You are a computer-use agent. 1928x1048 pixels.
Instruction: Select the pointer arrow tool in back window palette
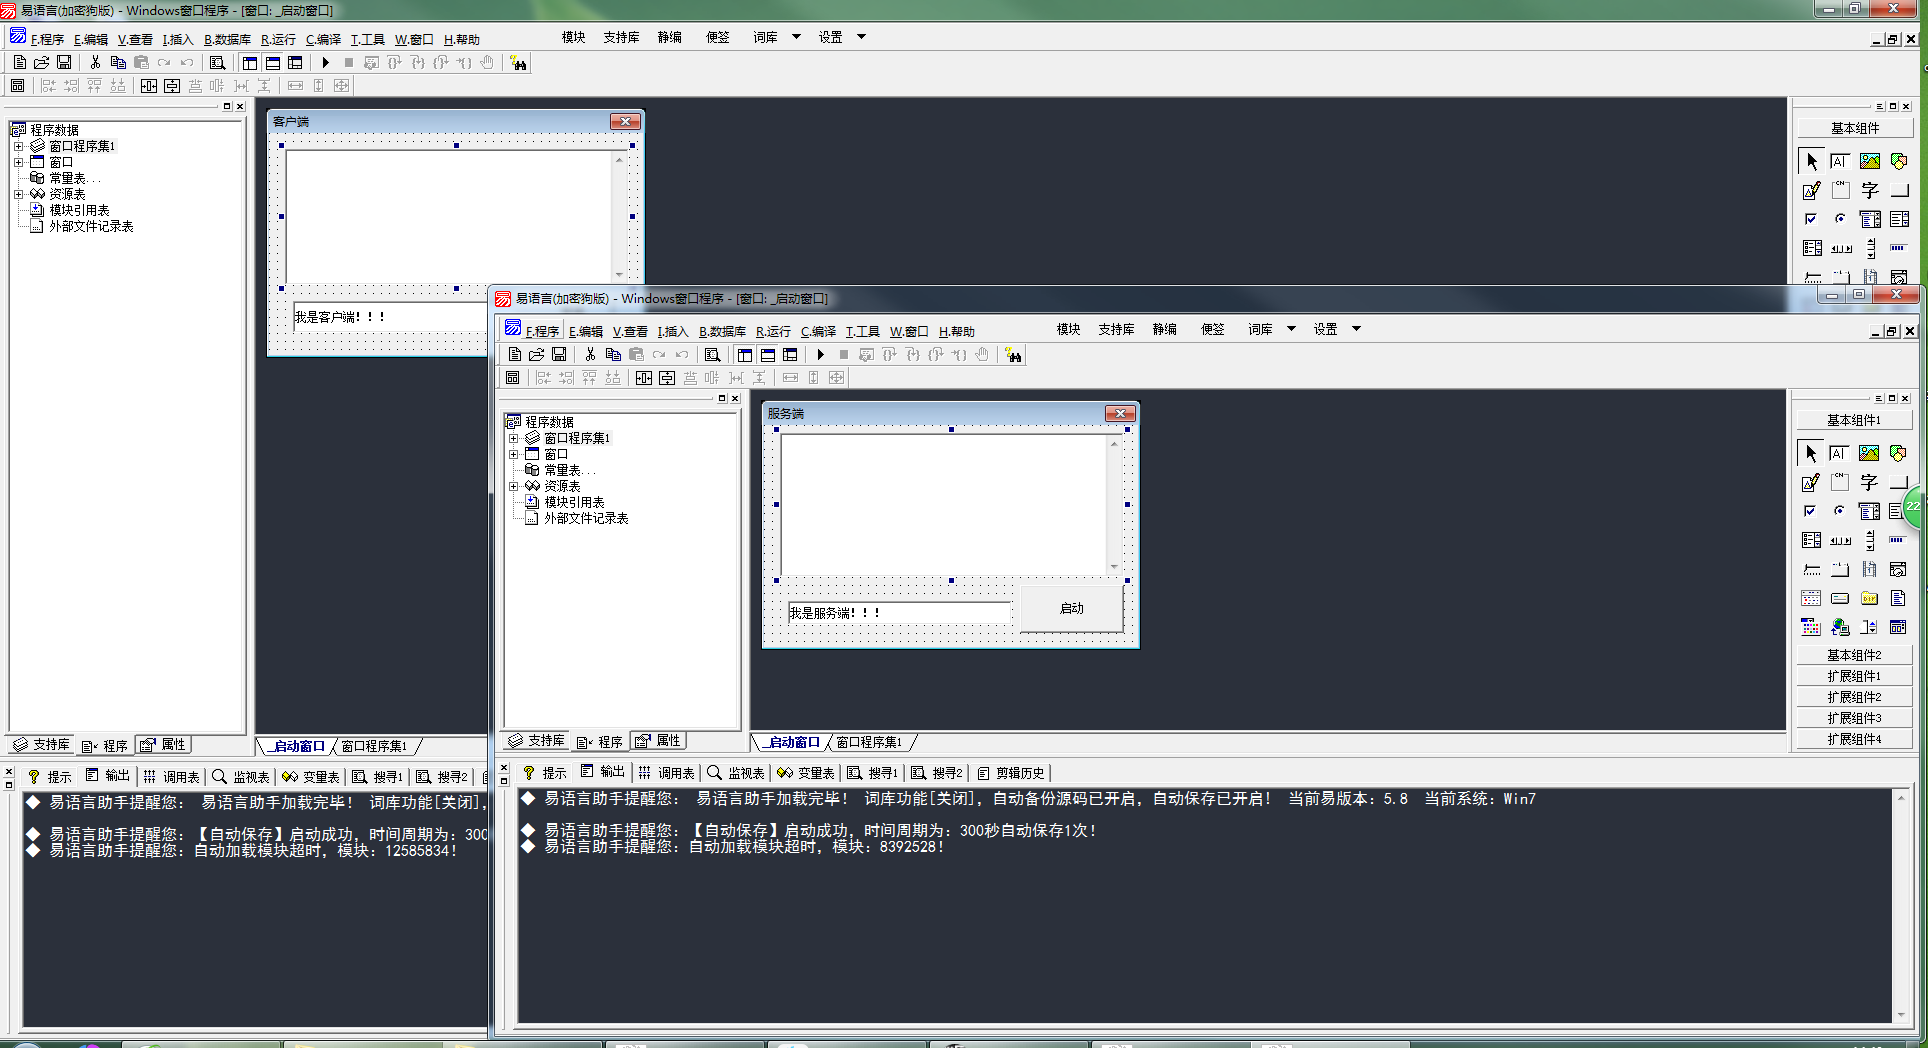[1812, 161]
